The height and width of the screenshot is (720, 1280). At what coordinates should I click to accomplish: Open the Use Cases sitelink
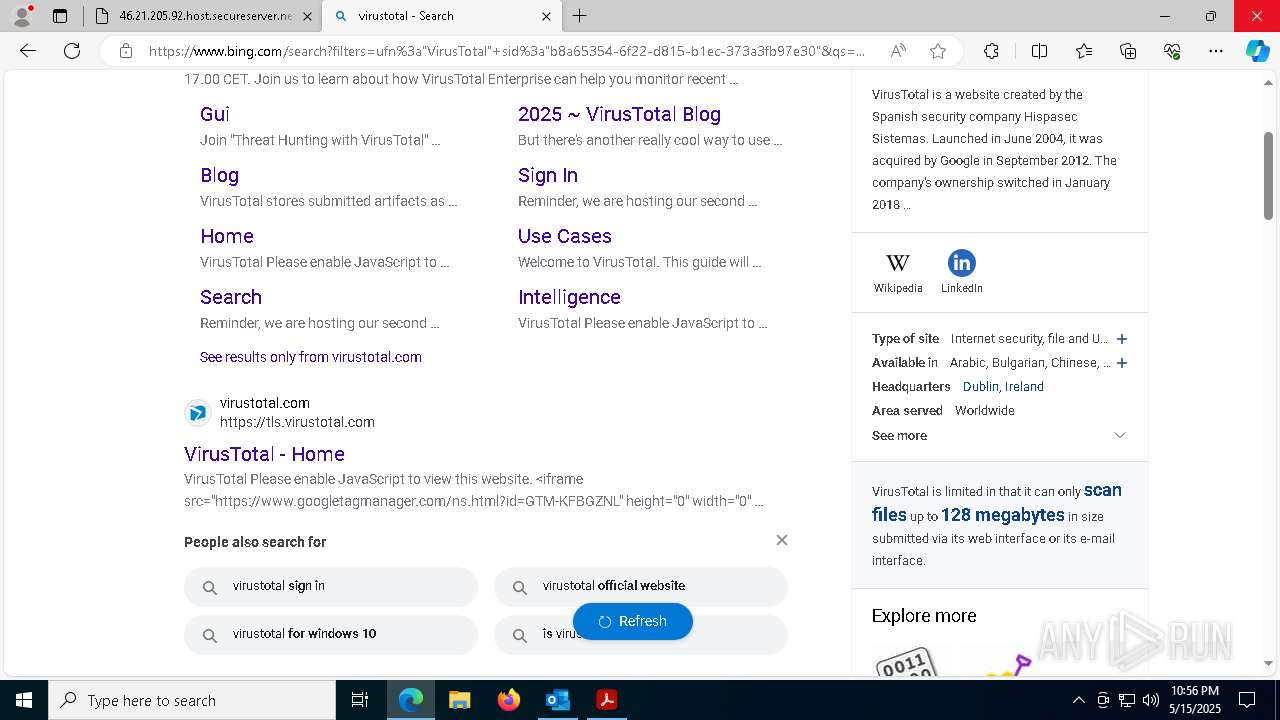pos(565,236)
